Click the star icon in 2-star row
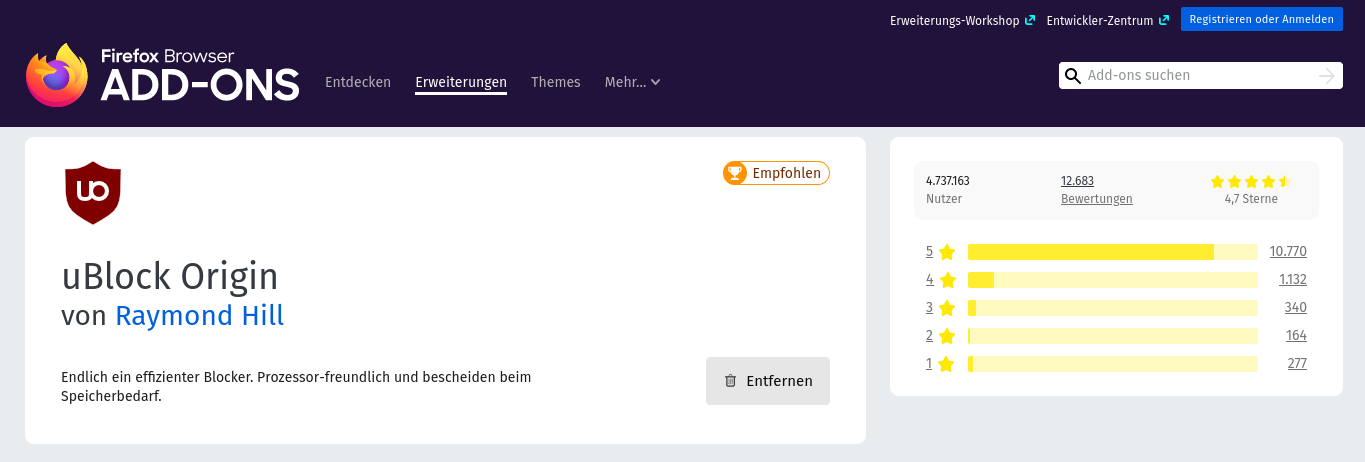Image resolution: width=1365 pixels, height=462 pixels. (x=947, y=336)
